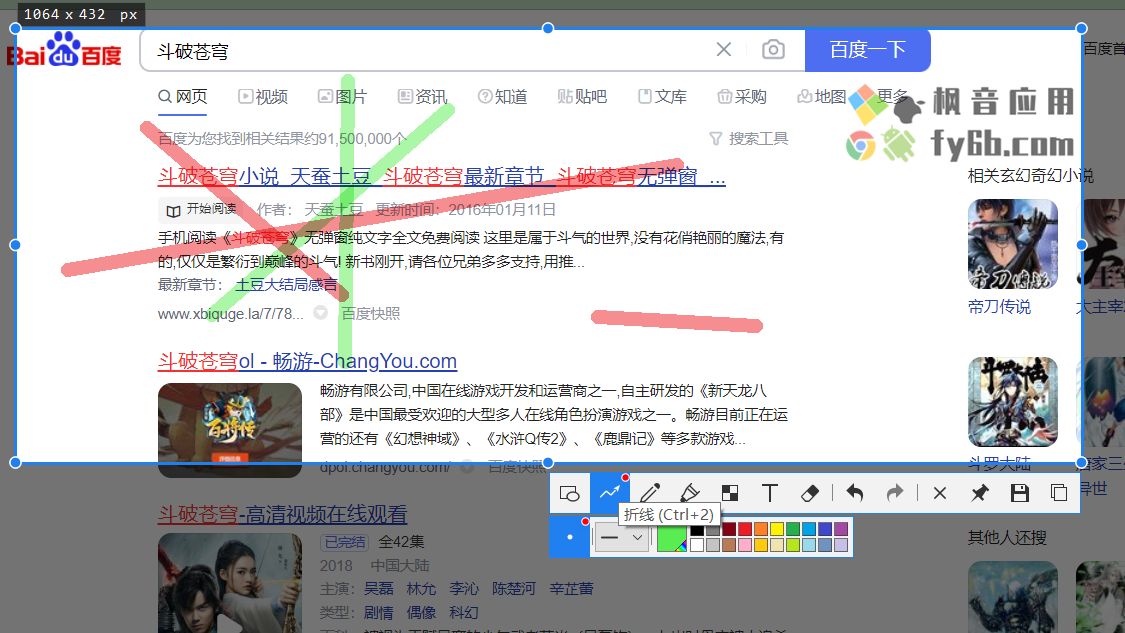Pick the yellow color swatch
This screenshot has width=1125, height=633.
point(777,530)
